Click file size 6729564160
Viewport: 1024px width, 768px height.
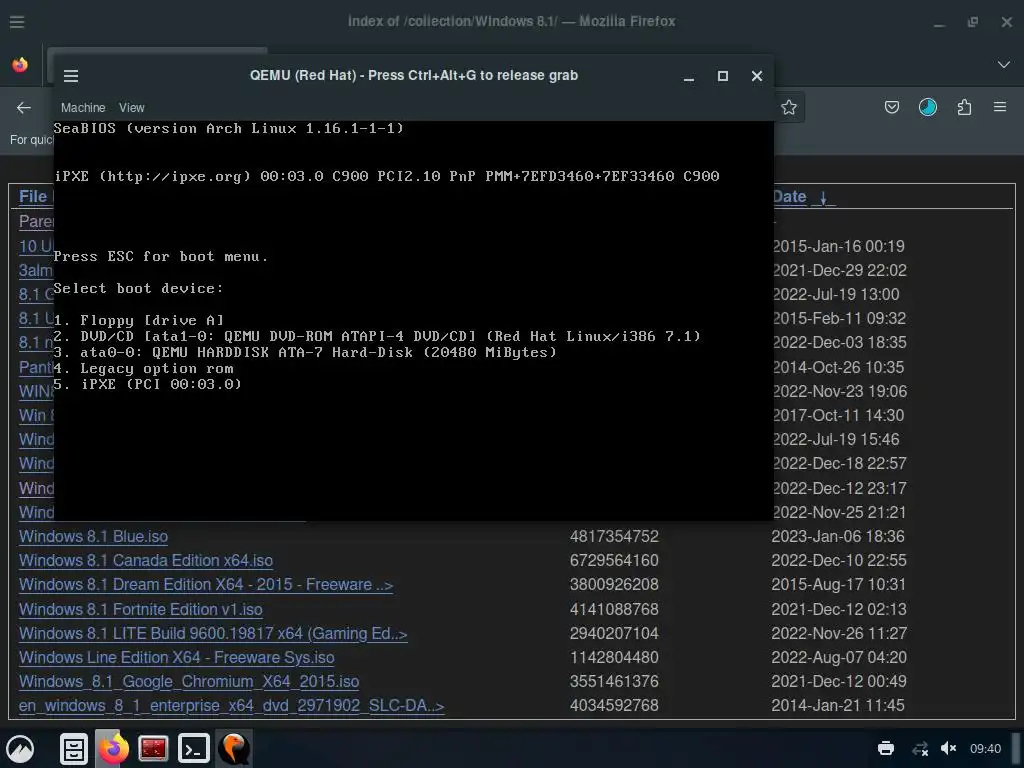[x=614, y=561]
